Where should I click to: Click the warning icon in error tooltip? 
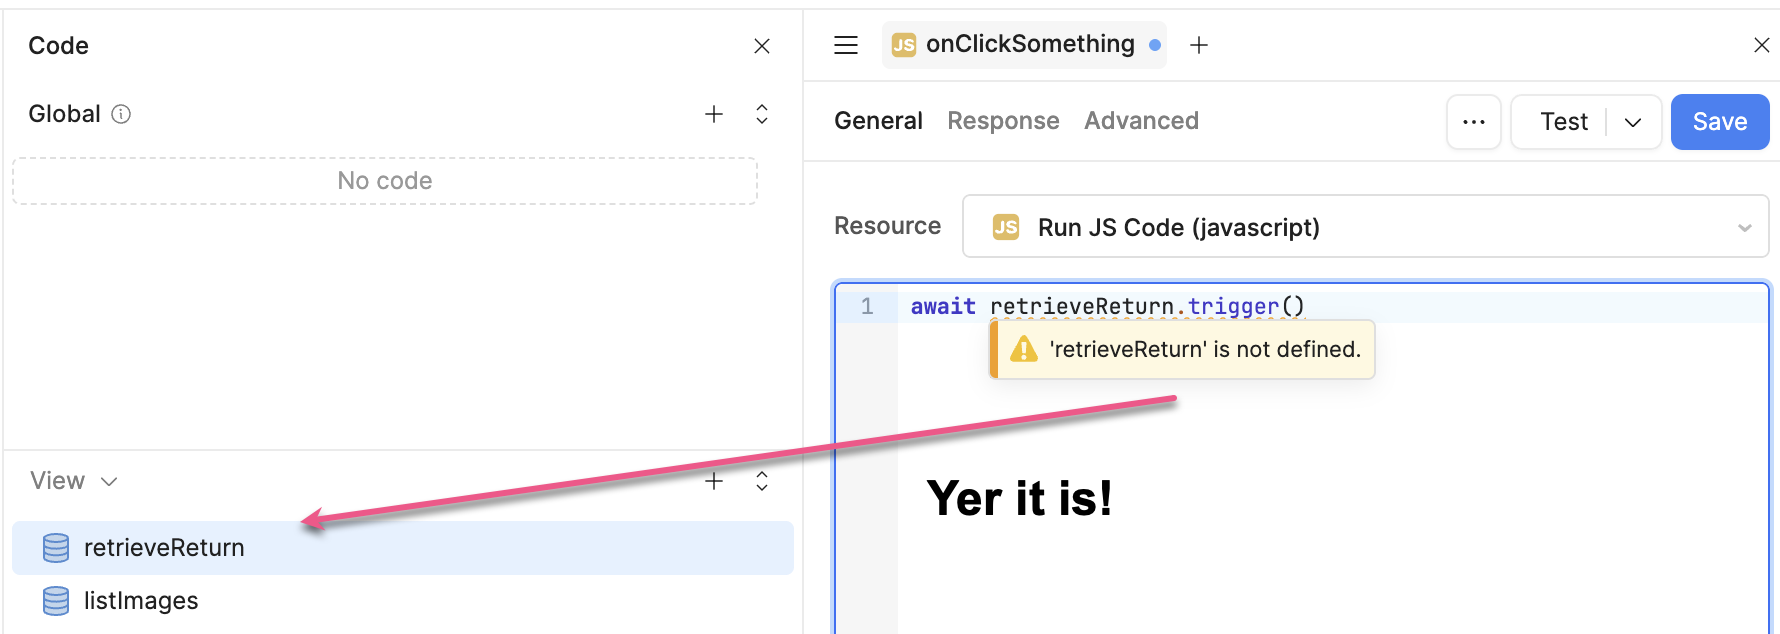[x=1024, y=349]
